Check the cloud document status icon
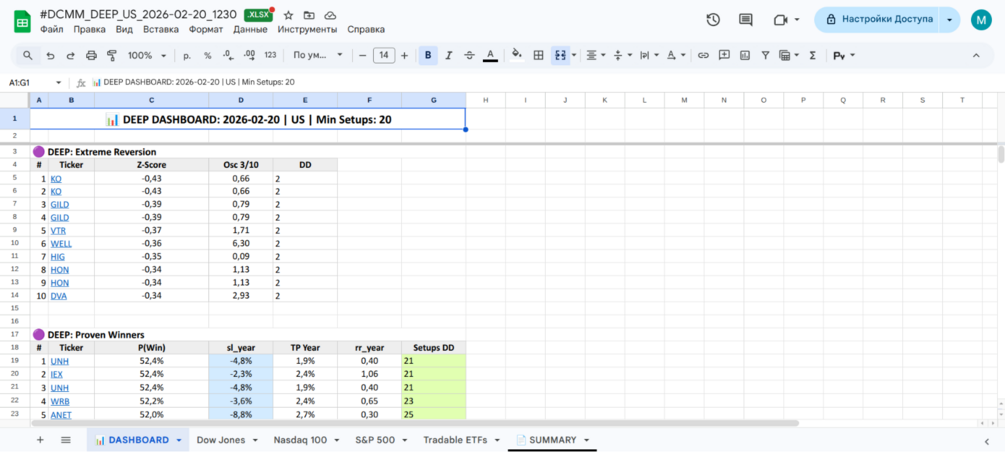1005x452 pixels. coord(330,15)
